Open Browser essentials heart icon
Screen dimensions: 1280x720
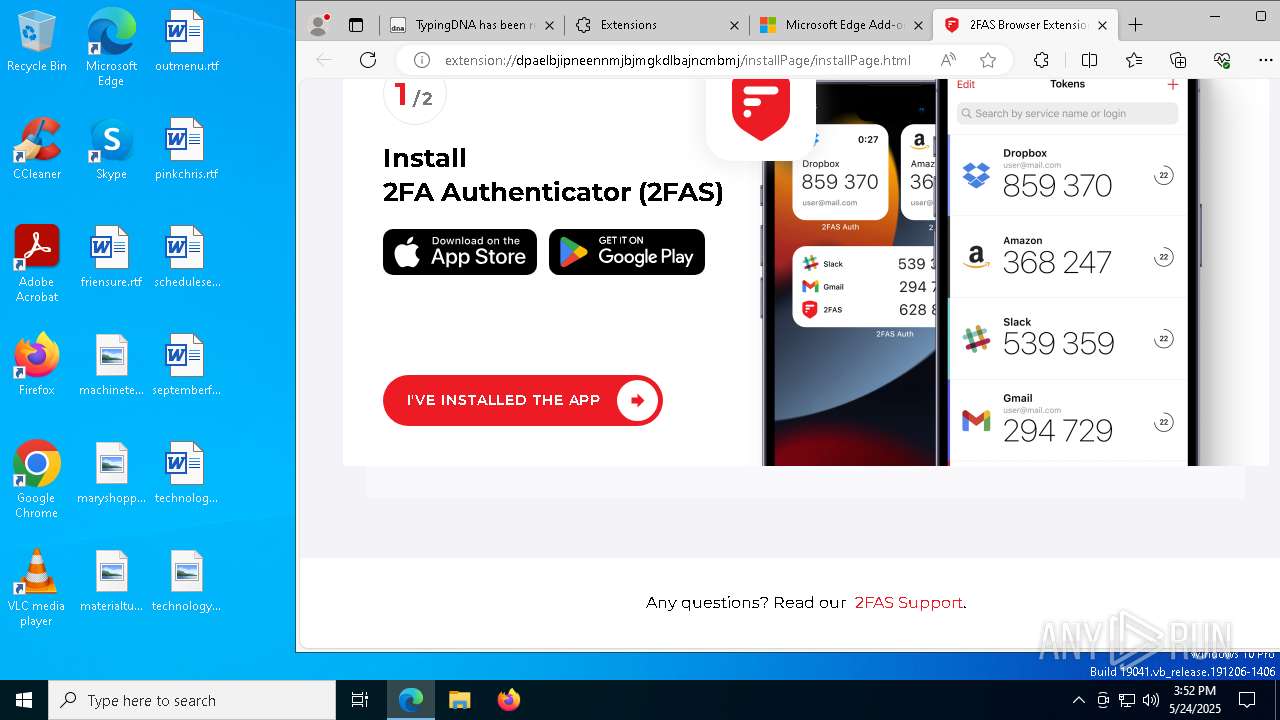(x=1222, y=60)
